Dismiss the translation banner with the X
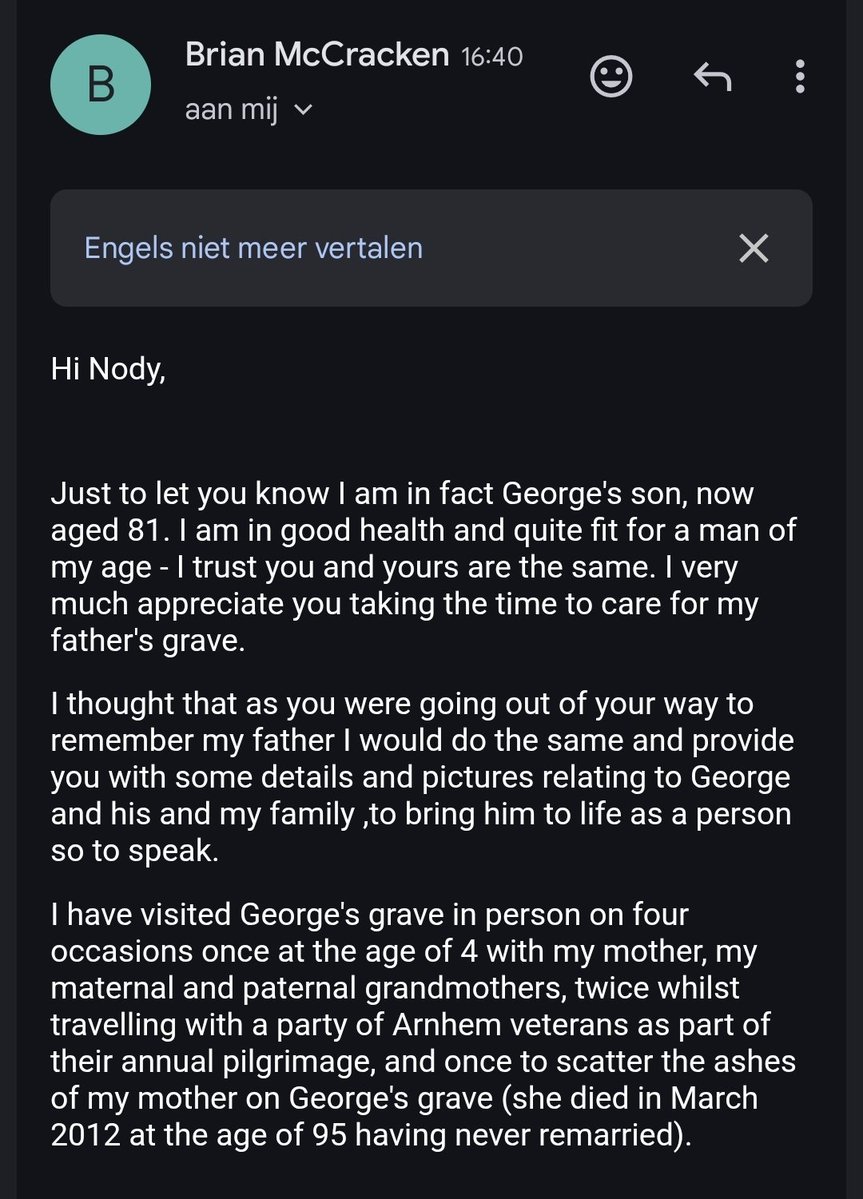Image resolution: width=863 pixels, height=1199 pixels. point(754,249)
